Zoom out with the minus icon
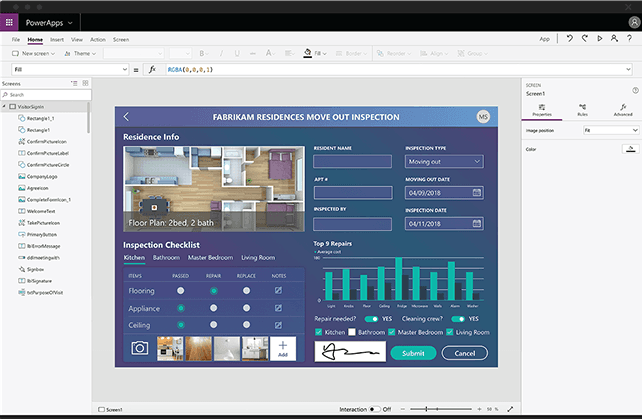This screenshot has height=419, width=642. [x=403, y=409]
